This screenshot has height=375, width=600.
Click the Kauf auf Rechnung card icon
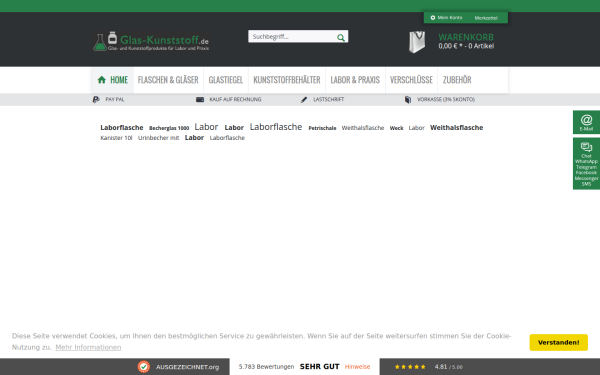200,99
